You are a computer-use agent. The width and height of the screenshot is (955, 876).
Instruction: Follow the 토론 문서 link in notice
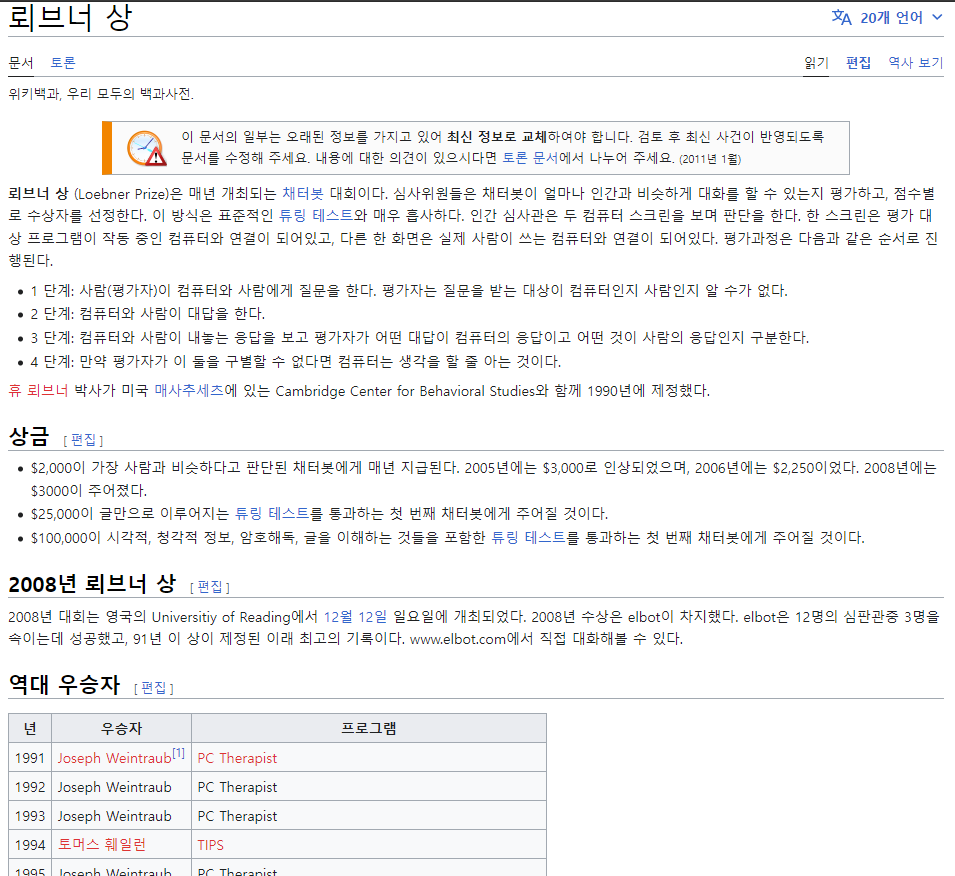pyautogui.click(x=529, y=158)
